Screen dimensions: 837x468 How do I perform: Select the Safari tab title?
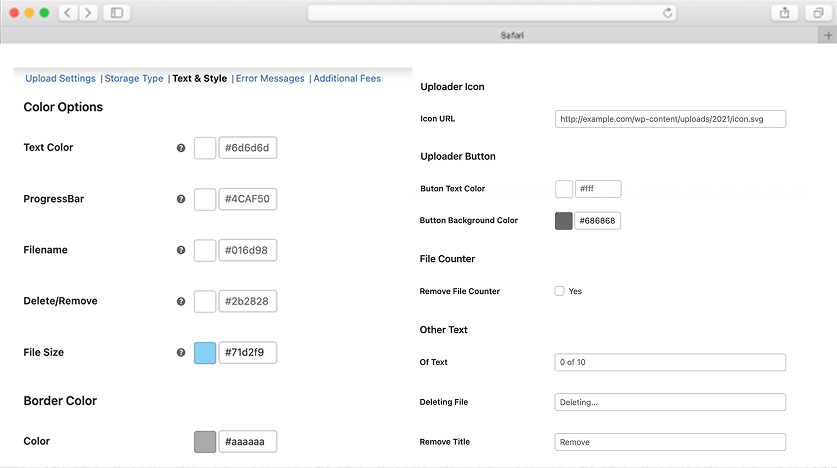point(512,35)
